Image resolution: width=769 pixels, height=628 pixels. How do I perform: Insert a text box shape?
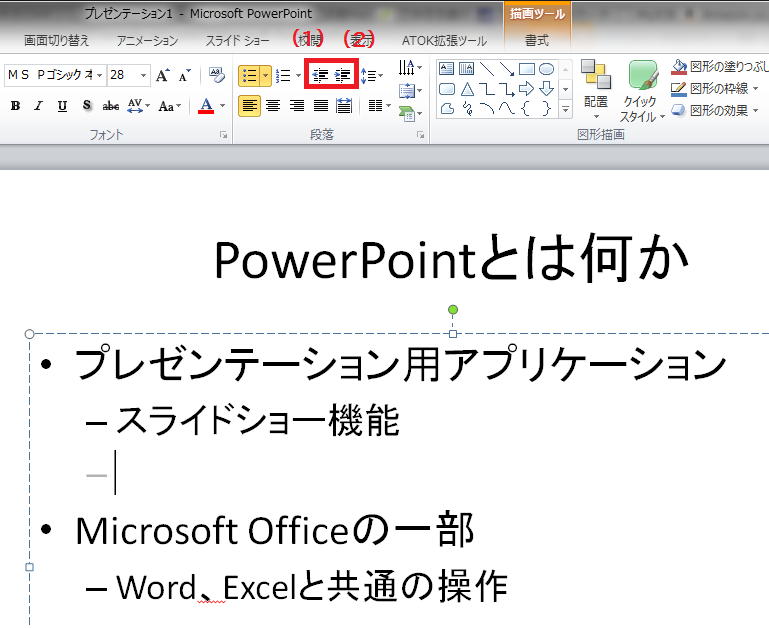(446, 69)
